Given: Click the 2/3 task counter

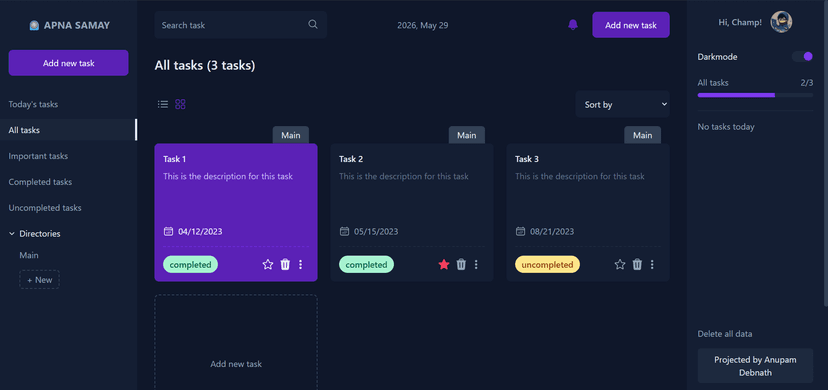Looking at the screenshot, I should (806, 83).
